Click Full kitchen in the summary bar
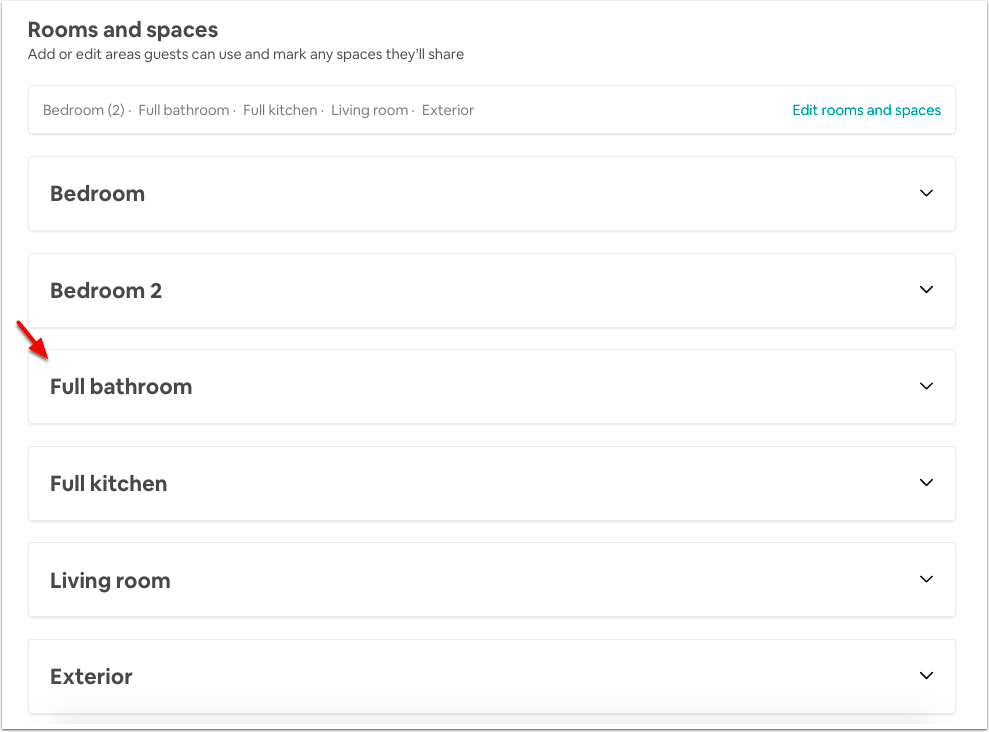 pyautogui.click(x=280, y=110)
